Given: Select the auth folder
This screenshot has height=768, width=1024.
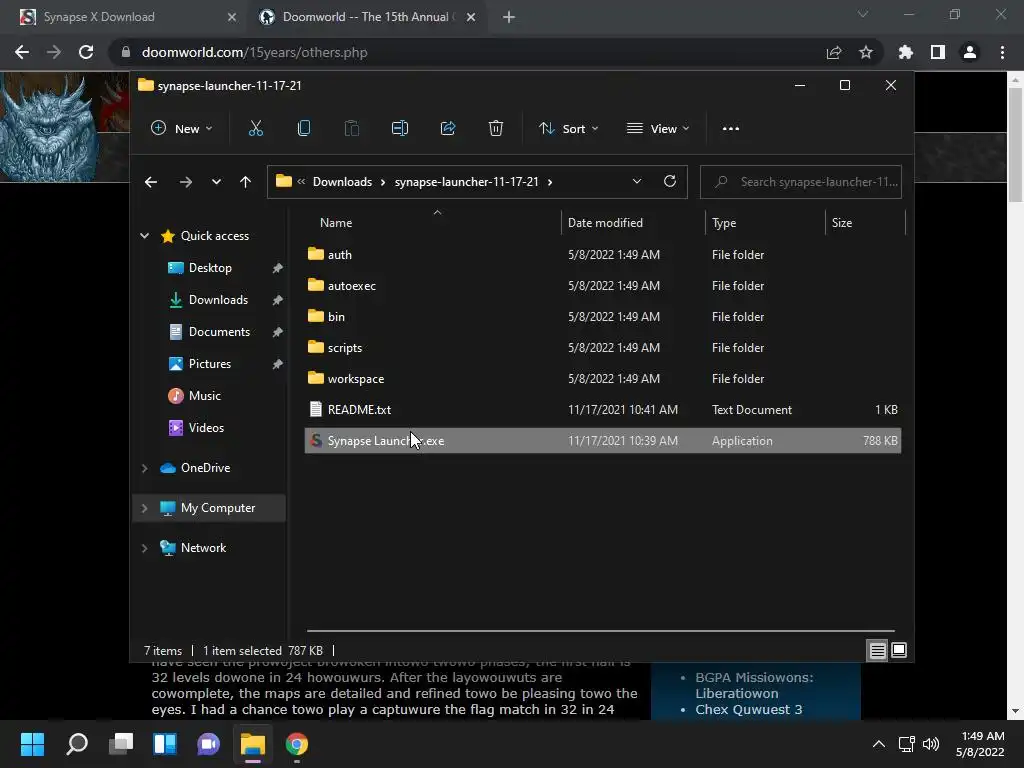Looking at the screenshot, I should [x=602, y=255].
